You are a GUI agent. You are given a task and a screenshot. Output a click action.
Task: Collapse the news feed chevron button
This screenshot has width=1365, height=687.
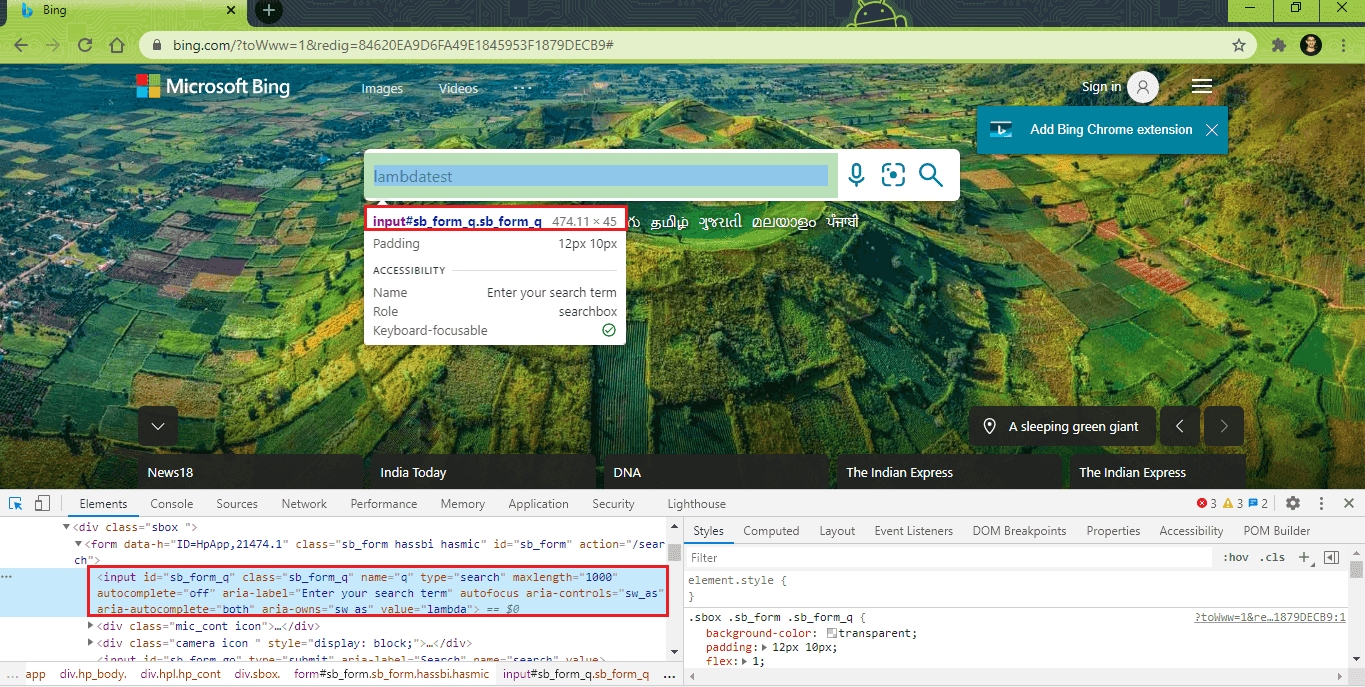click(x=158, y=426)
